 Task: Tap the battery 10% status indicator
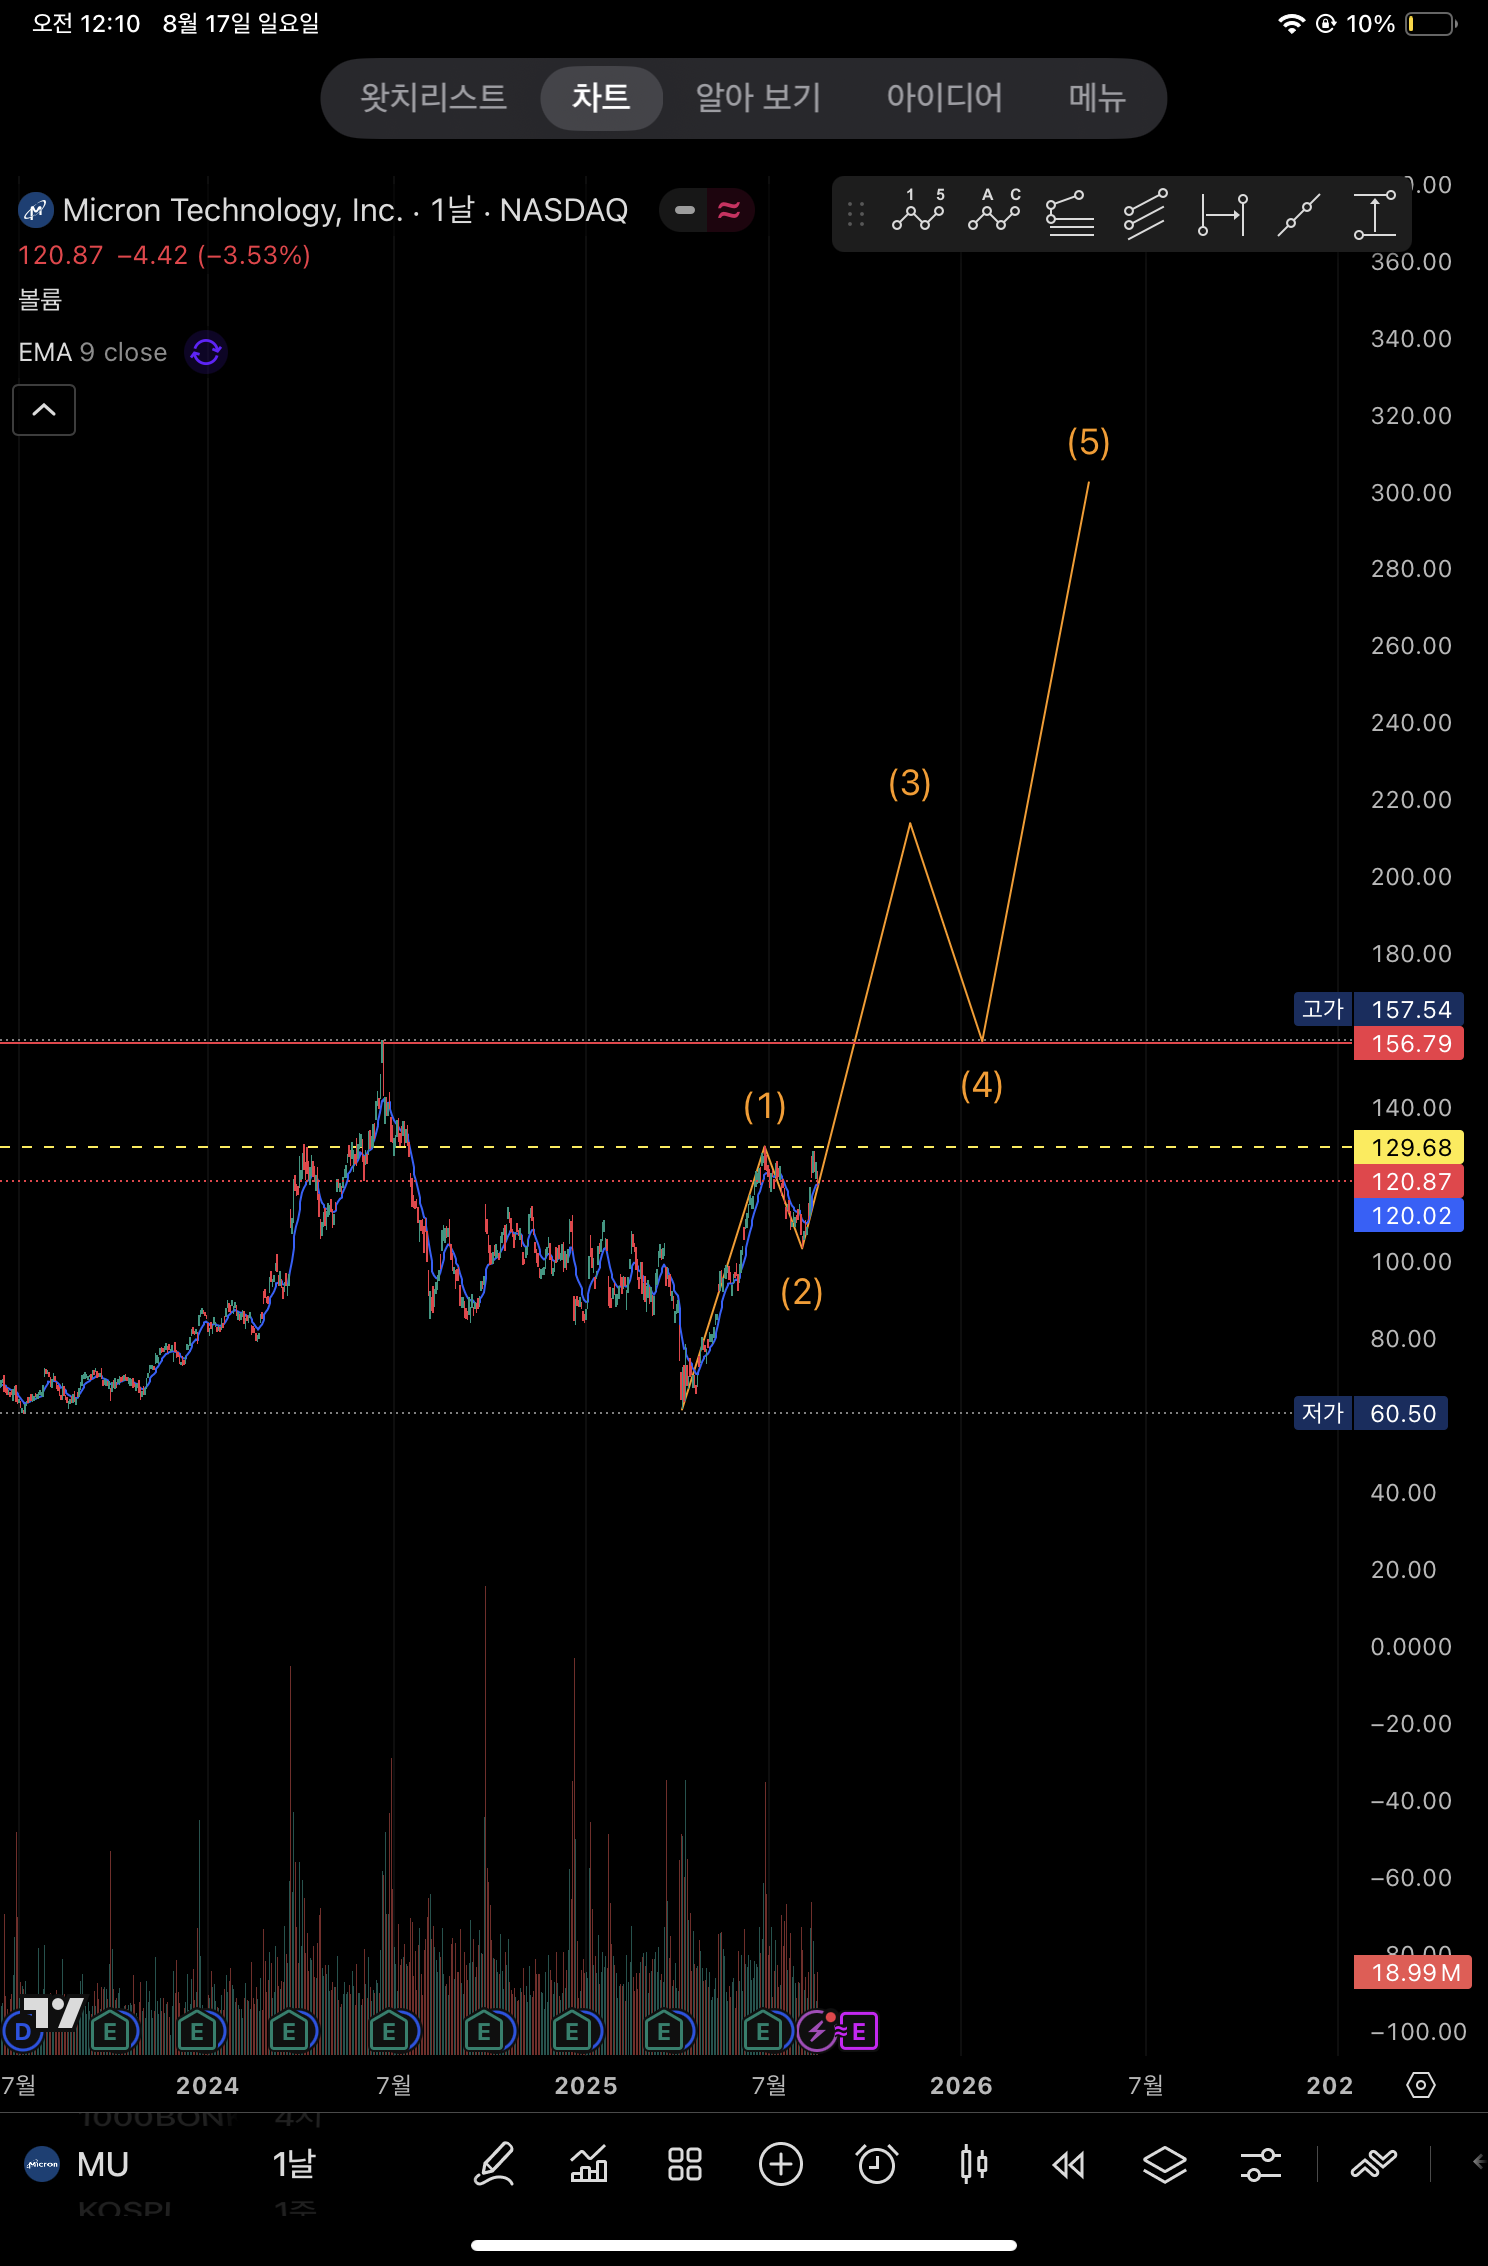[x=1402, y=24]
